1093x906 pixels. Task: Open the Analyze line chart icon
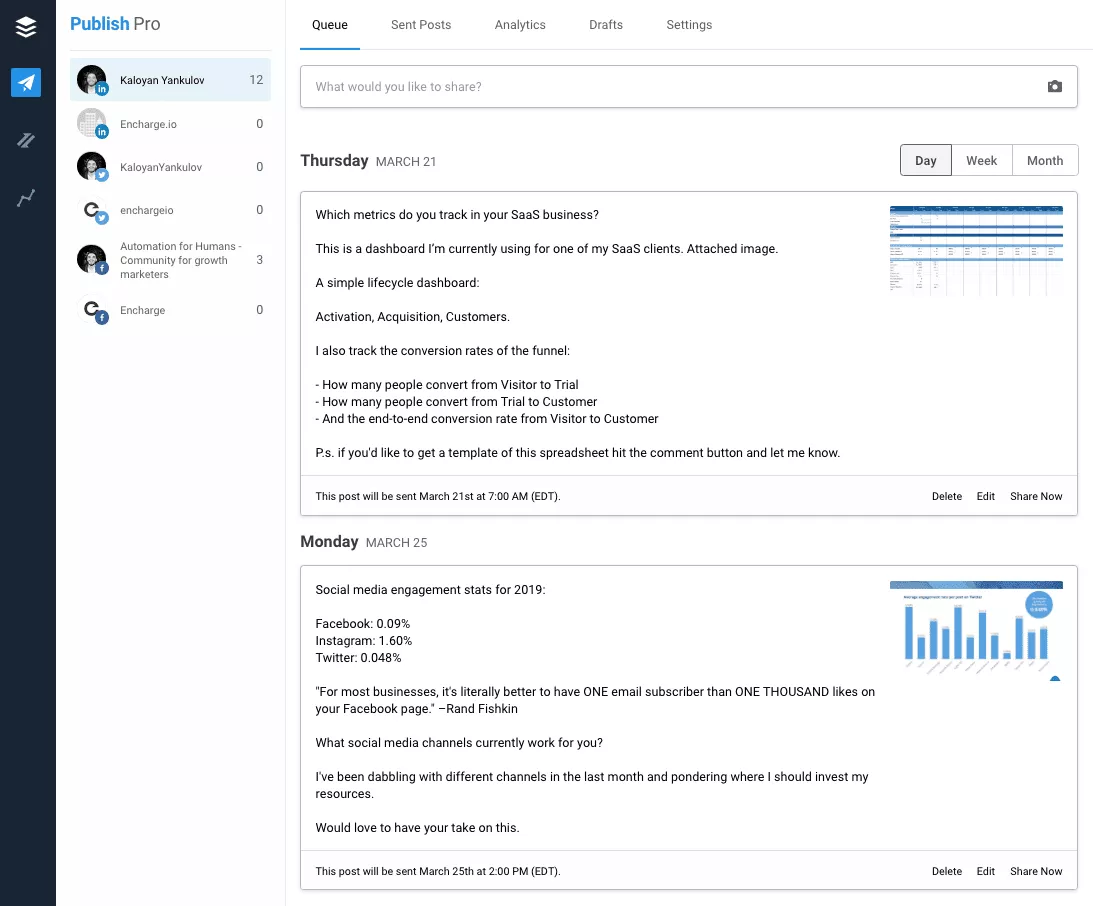pyautogui.click(x=27, y=198)
